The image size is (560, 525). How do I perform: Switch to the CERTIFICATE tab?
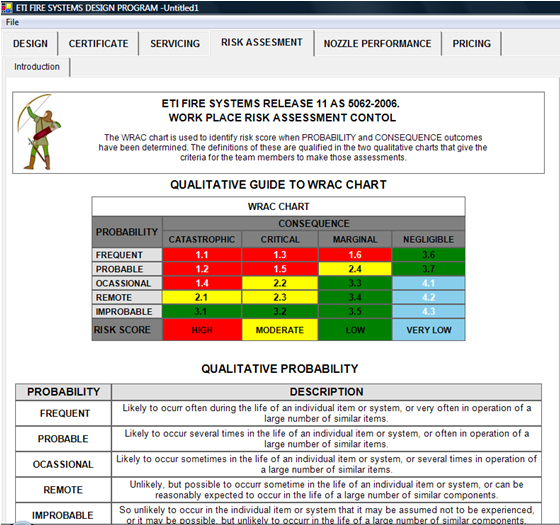98,44
